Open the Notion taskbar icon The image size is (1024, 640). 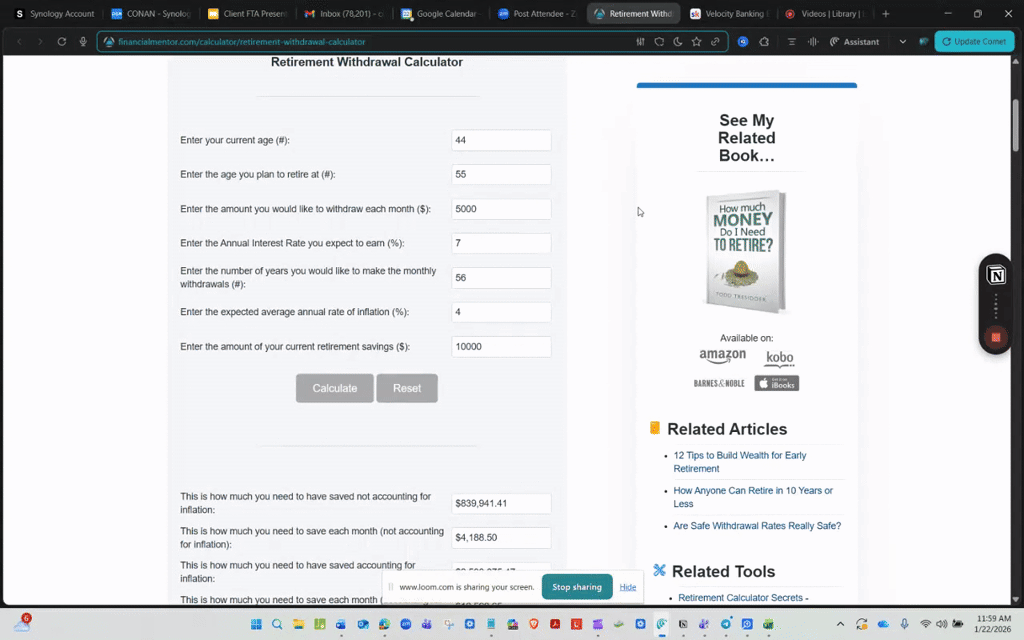[x=683, y=624]
